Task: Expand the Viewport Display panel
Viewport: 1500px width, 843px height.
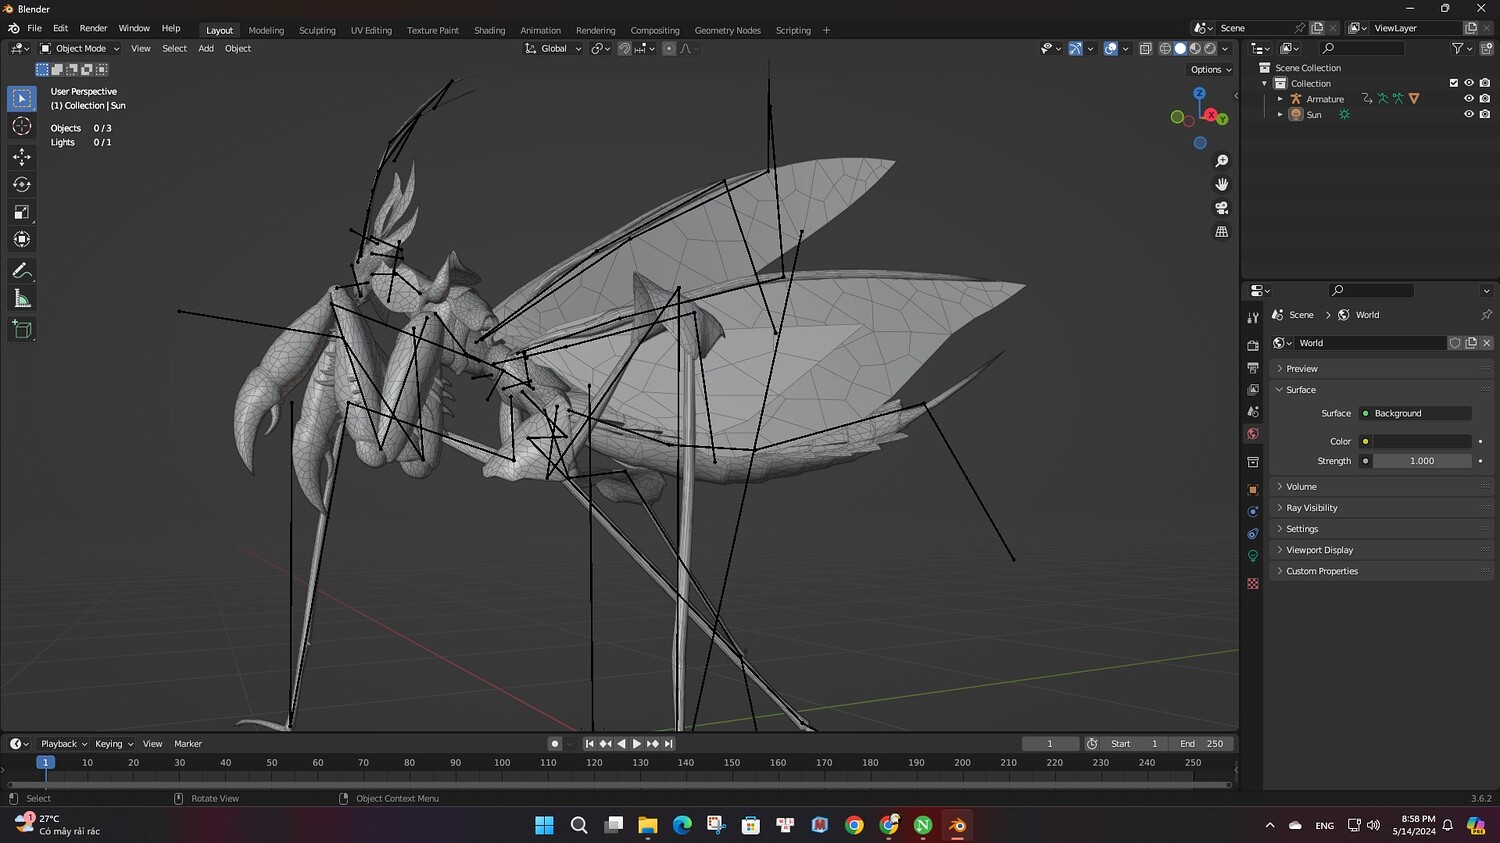Action: [x=1381, y=550]
